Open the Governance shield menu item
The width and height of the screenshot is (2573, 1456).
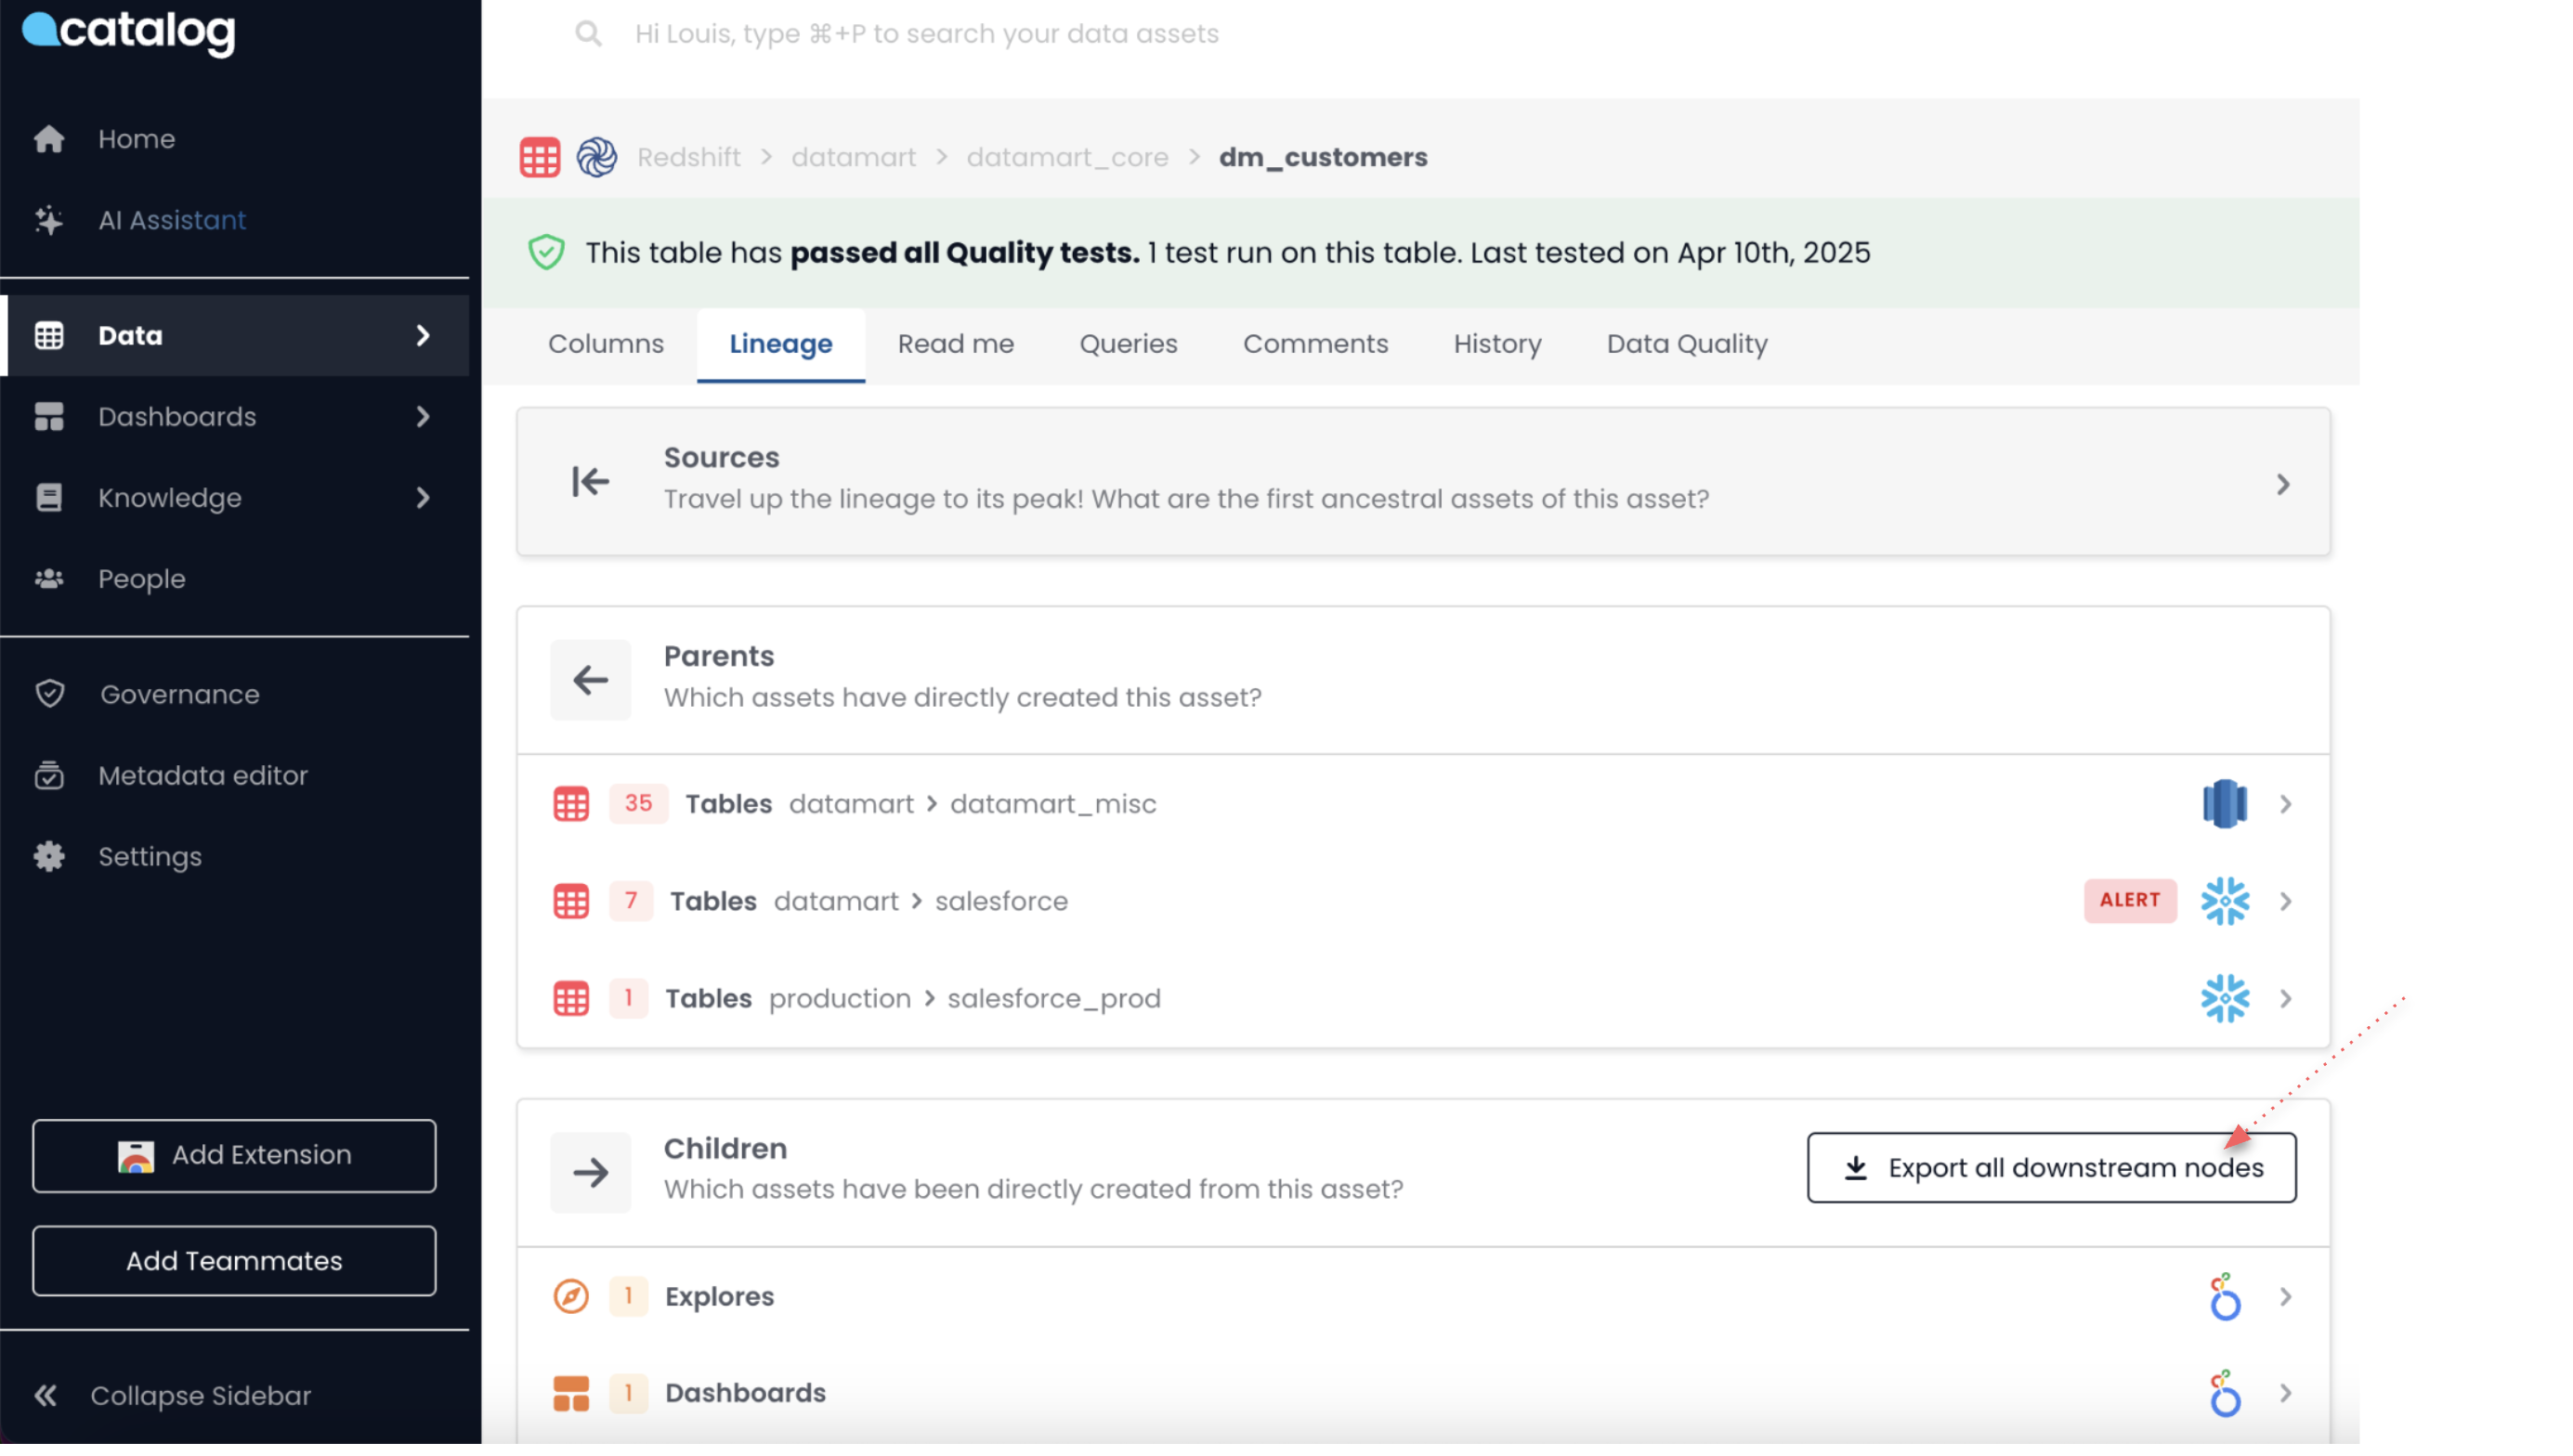(x=179, y=694)
